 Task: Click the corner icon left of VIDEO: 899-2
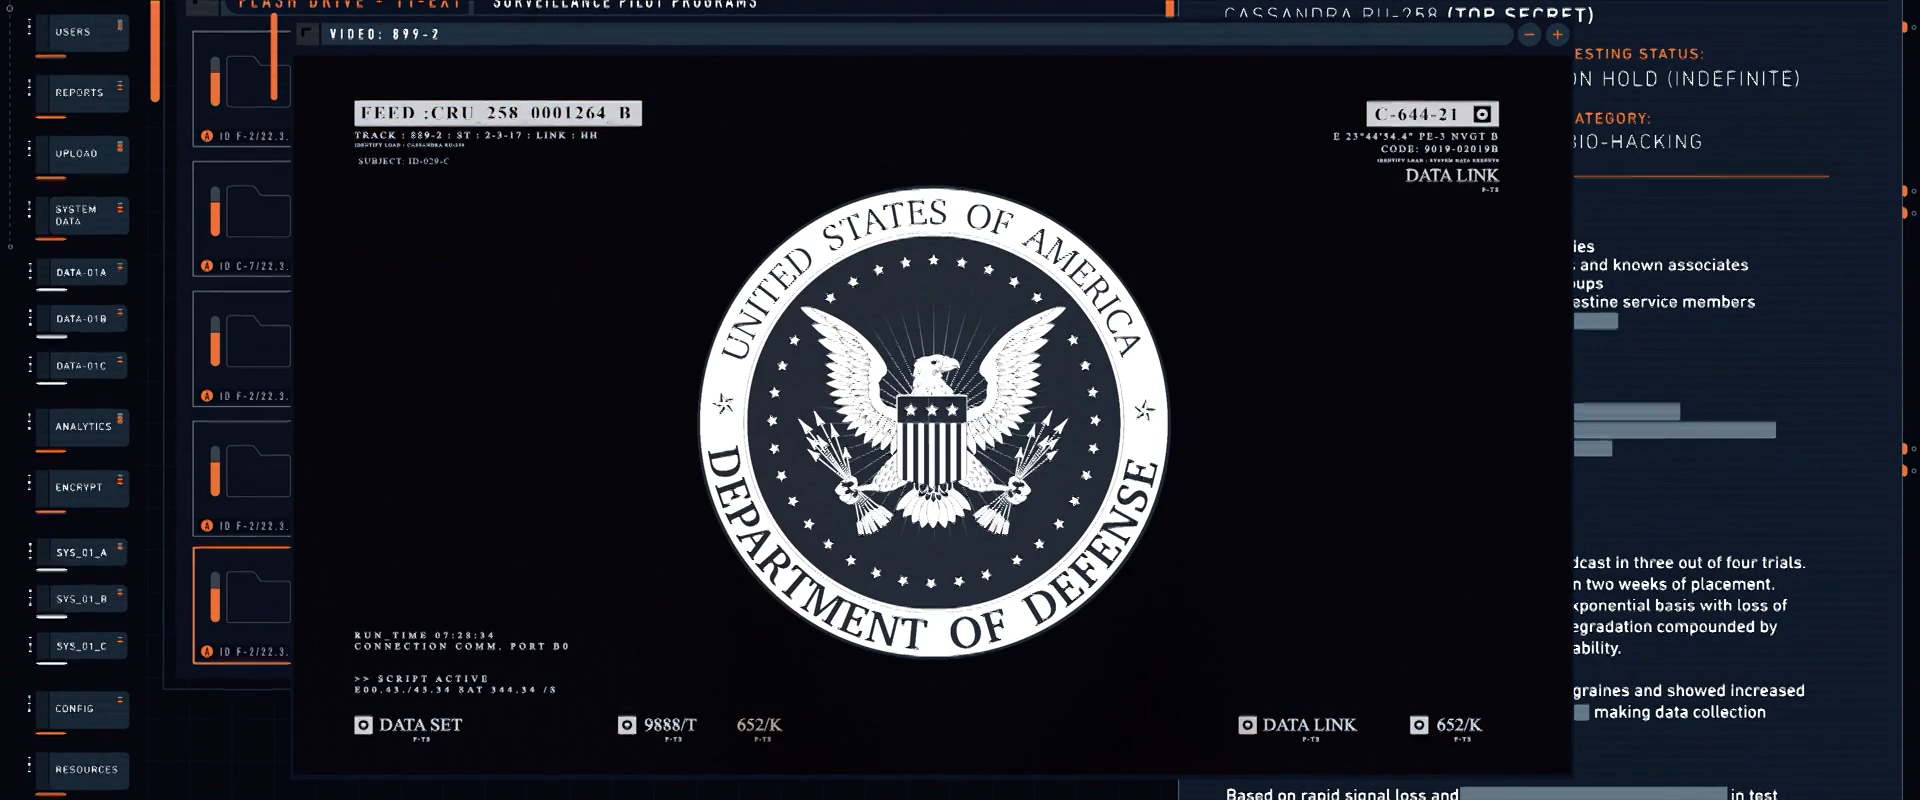[x=307, y=34]
